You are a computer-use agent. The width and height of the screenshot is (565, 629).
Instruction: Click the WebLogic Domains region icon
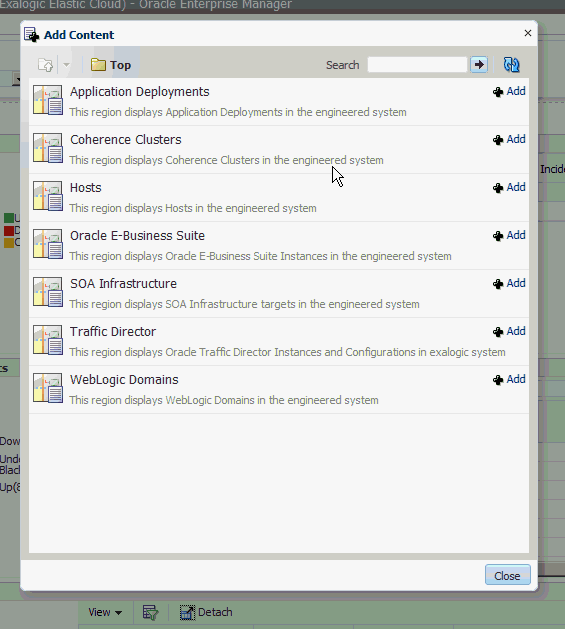click(x=47, y=388)
